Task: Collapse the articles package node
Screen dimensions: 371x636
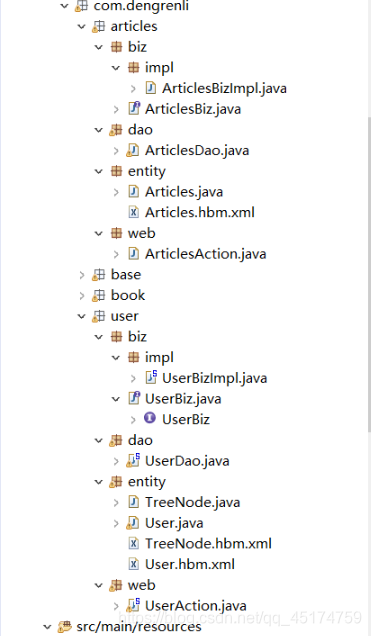Action: [x=81, y=27]
